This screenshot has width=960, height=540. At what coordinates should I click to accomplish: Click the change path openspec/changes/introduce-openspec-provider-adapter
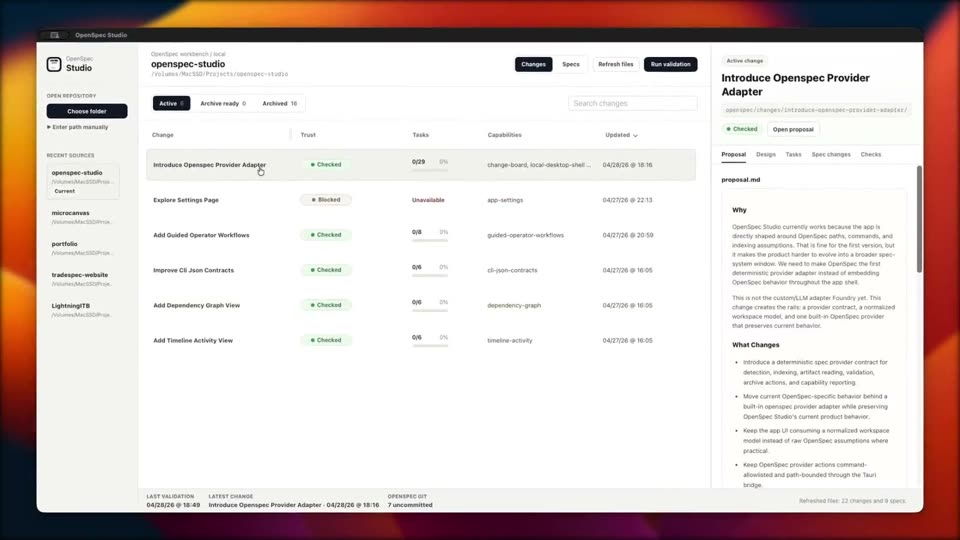[x=816, y=110]
